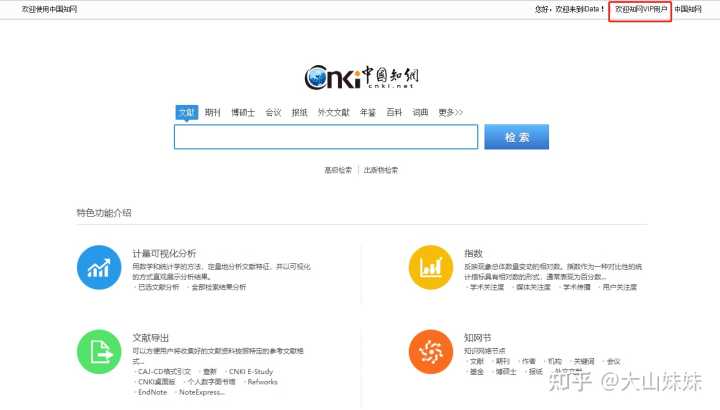Click the yellow 指数 bar chart icon
Viewport: 720px width, 410px height.
pyautogui.click(x=431, y=267)
